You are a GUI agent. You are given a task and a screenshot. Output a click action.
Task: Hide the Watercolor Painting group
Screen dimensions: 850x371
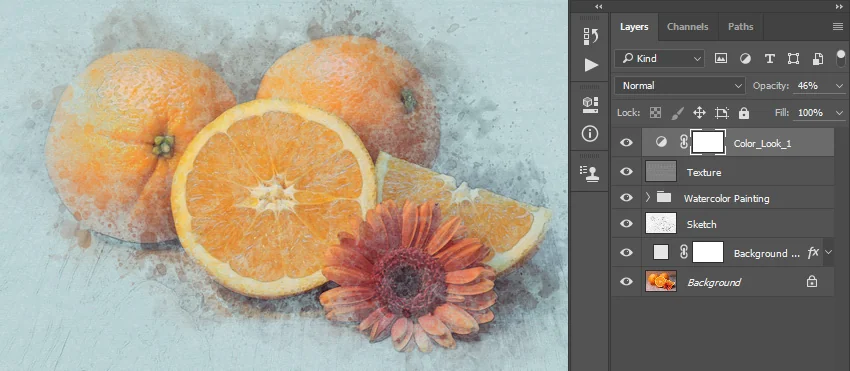point(626,197)
